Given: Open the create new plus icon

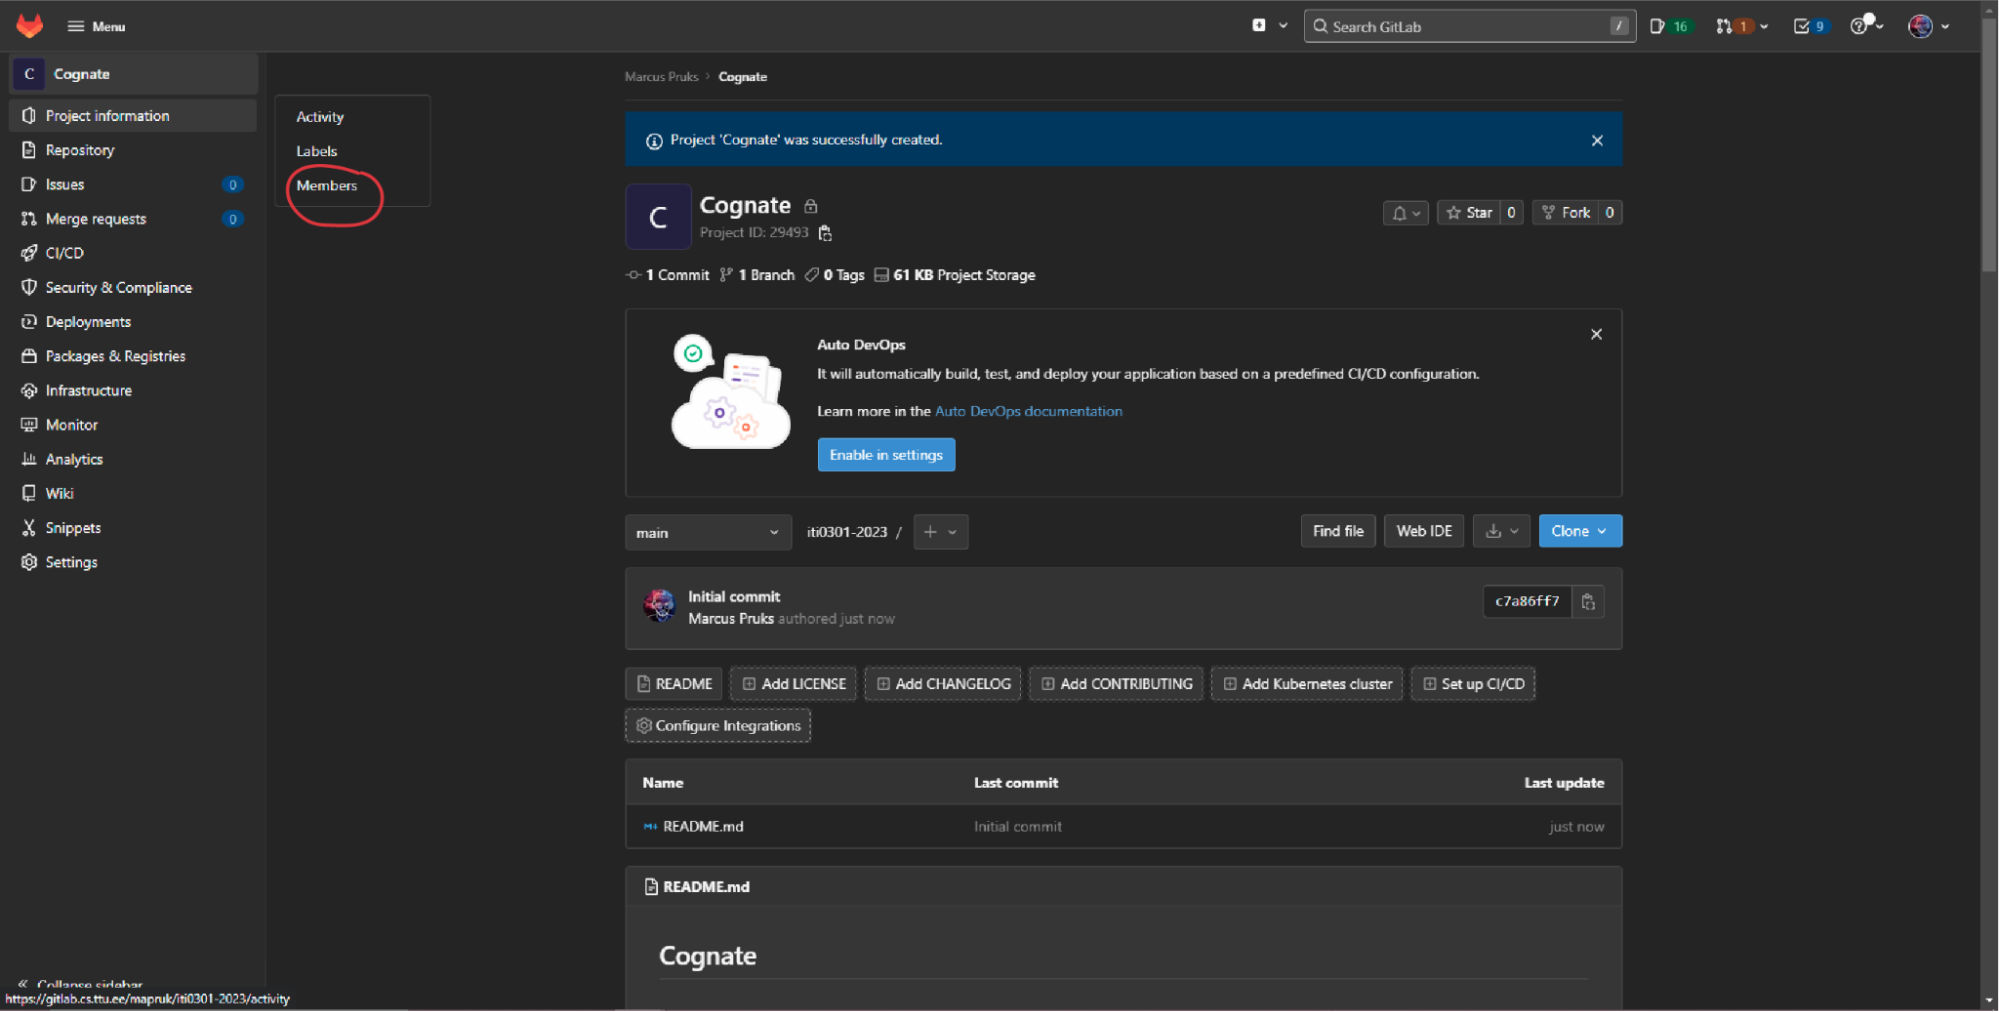Looking at the screenshot, I should 1259,26.
